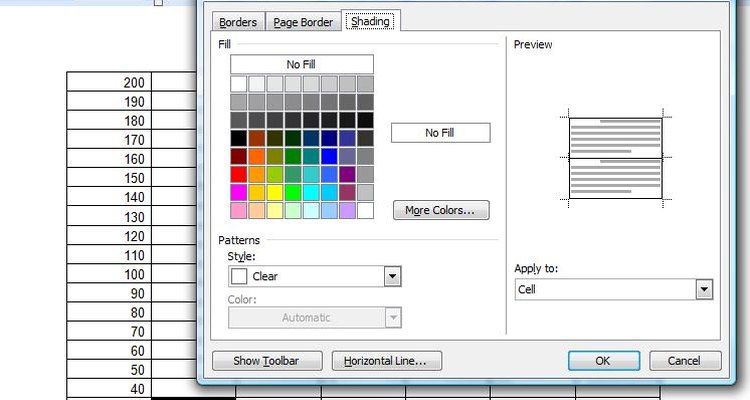Click the Show Toolbar button
This screenshot has height=400, width=750.
click(x=268, y=361)
